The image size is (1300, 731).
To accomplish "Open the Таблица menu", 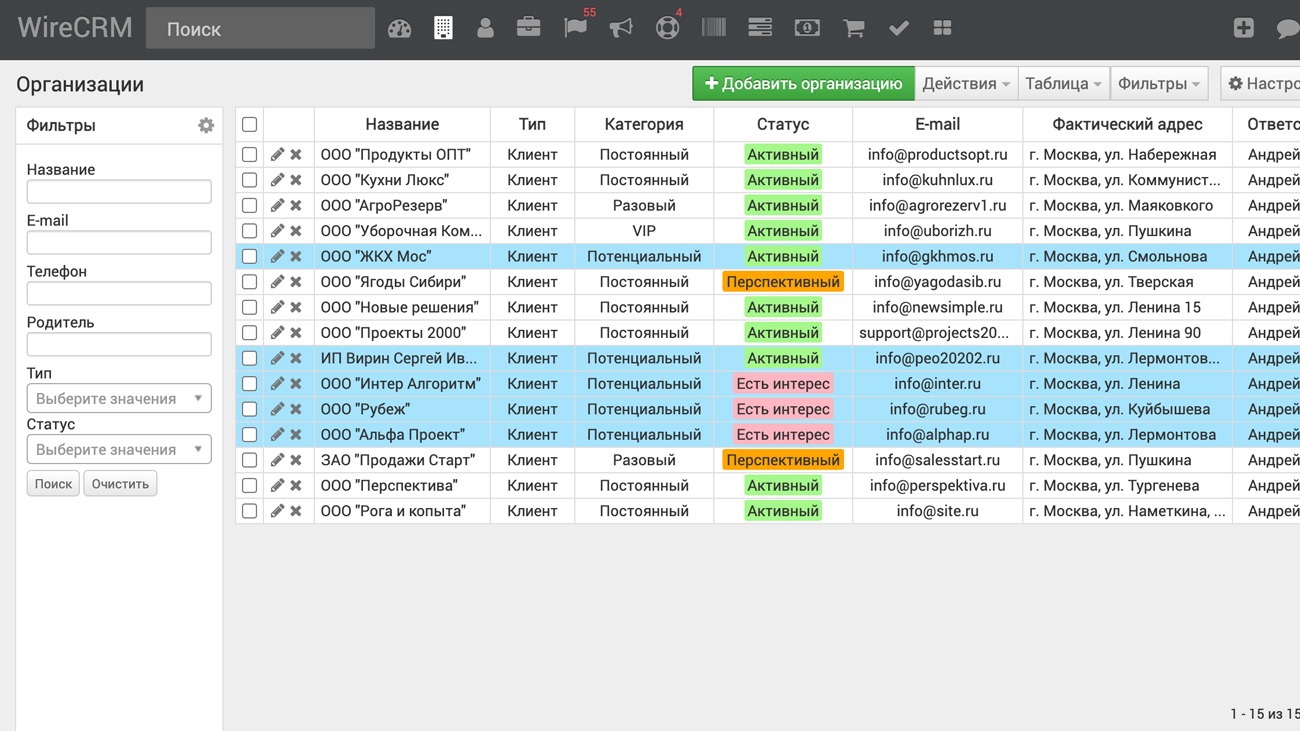I will coord(1063,84).
